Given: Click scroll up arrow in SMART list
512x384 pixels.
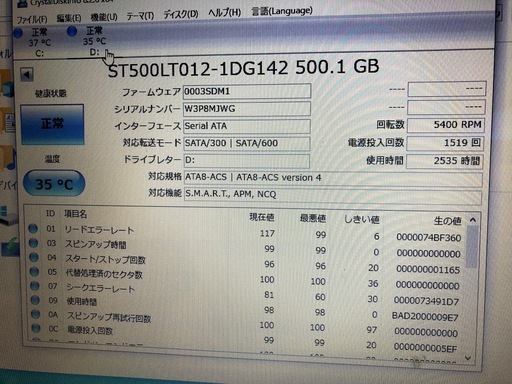Looking at the screenshot, I should pos(473,220).
